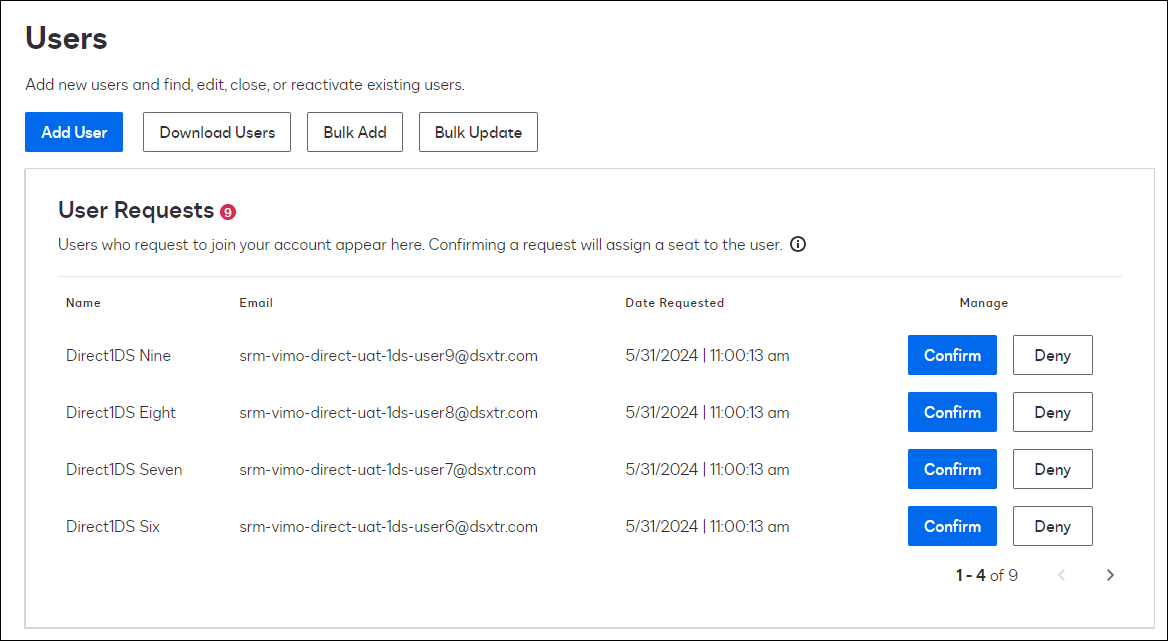Deny the Direct1DS Seven request
This screenshot has height=641, width=1168.
click(x=1052, y=469)
